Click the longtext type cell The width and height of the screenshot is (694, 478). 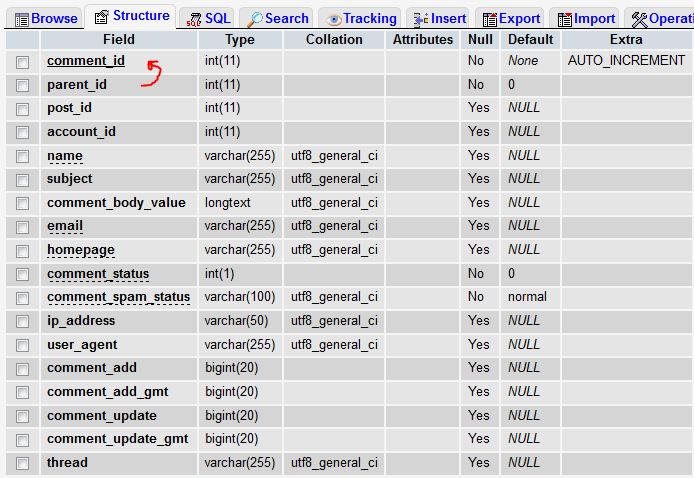(227, 203)
